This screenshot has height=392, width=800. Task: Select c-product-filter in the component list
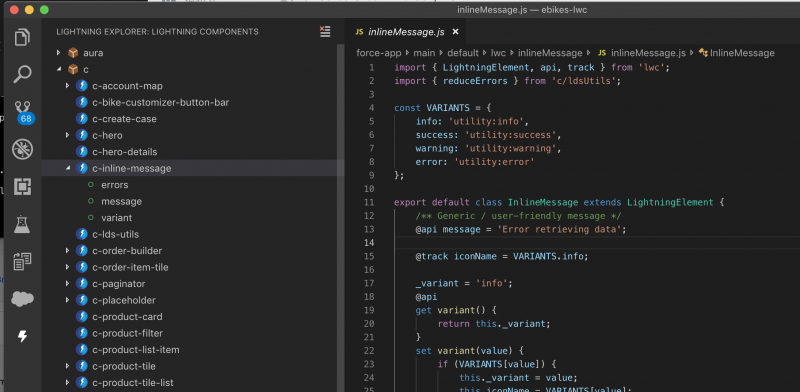click(128, 333)
